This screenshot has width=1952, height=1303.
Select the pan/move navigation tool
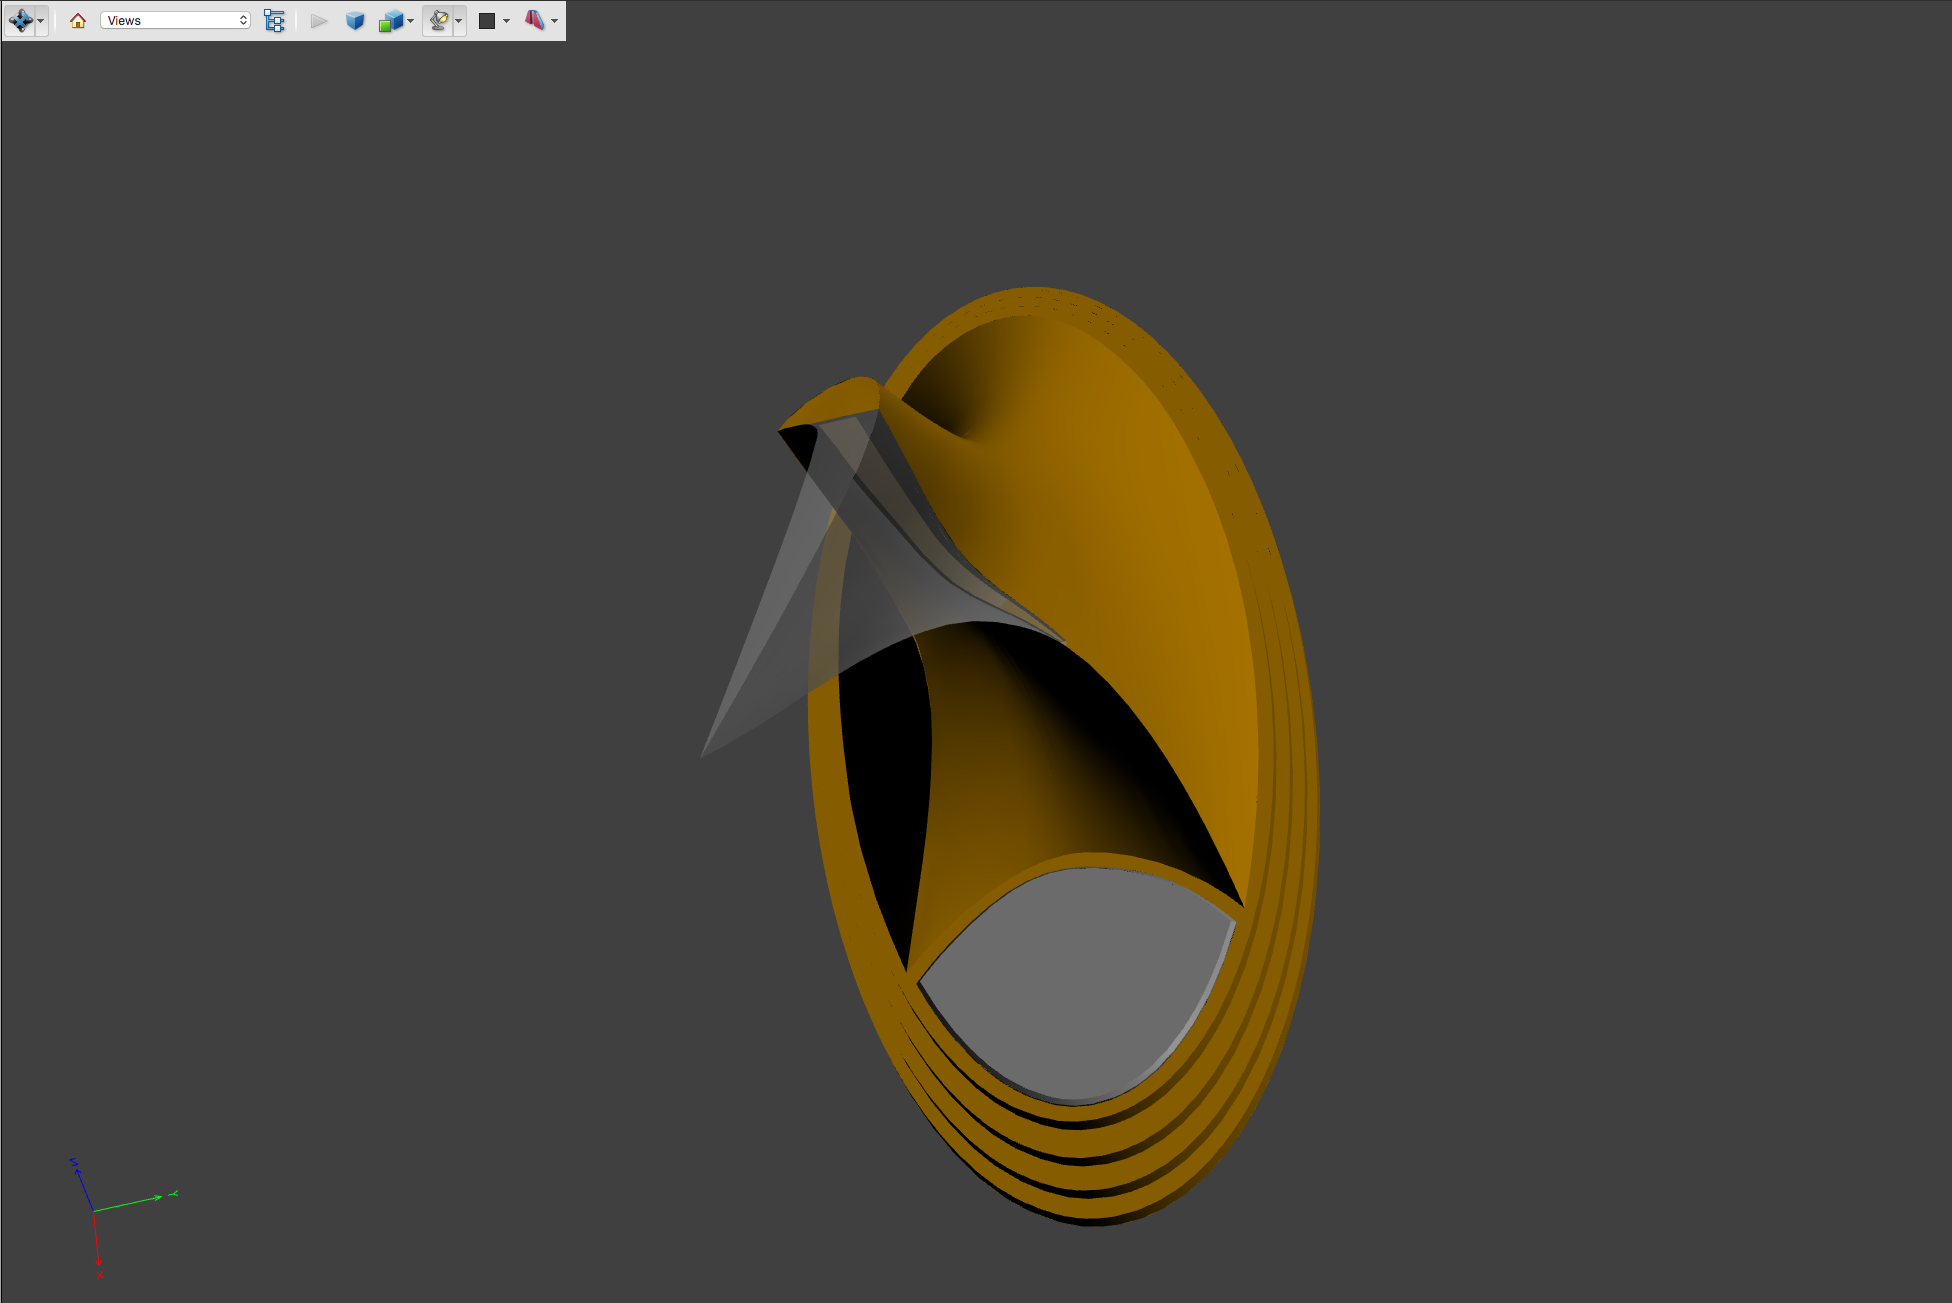click(20, 20)
